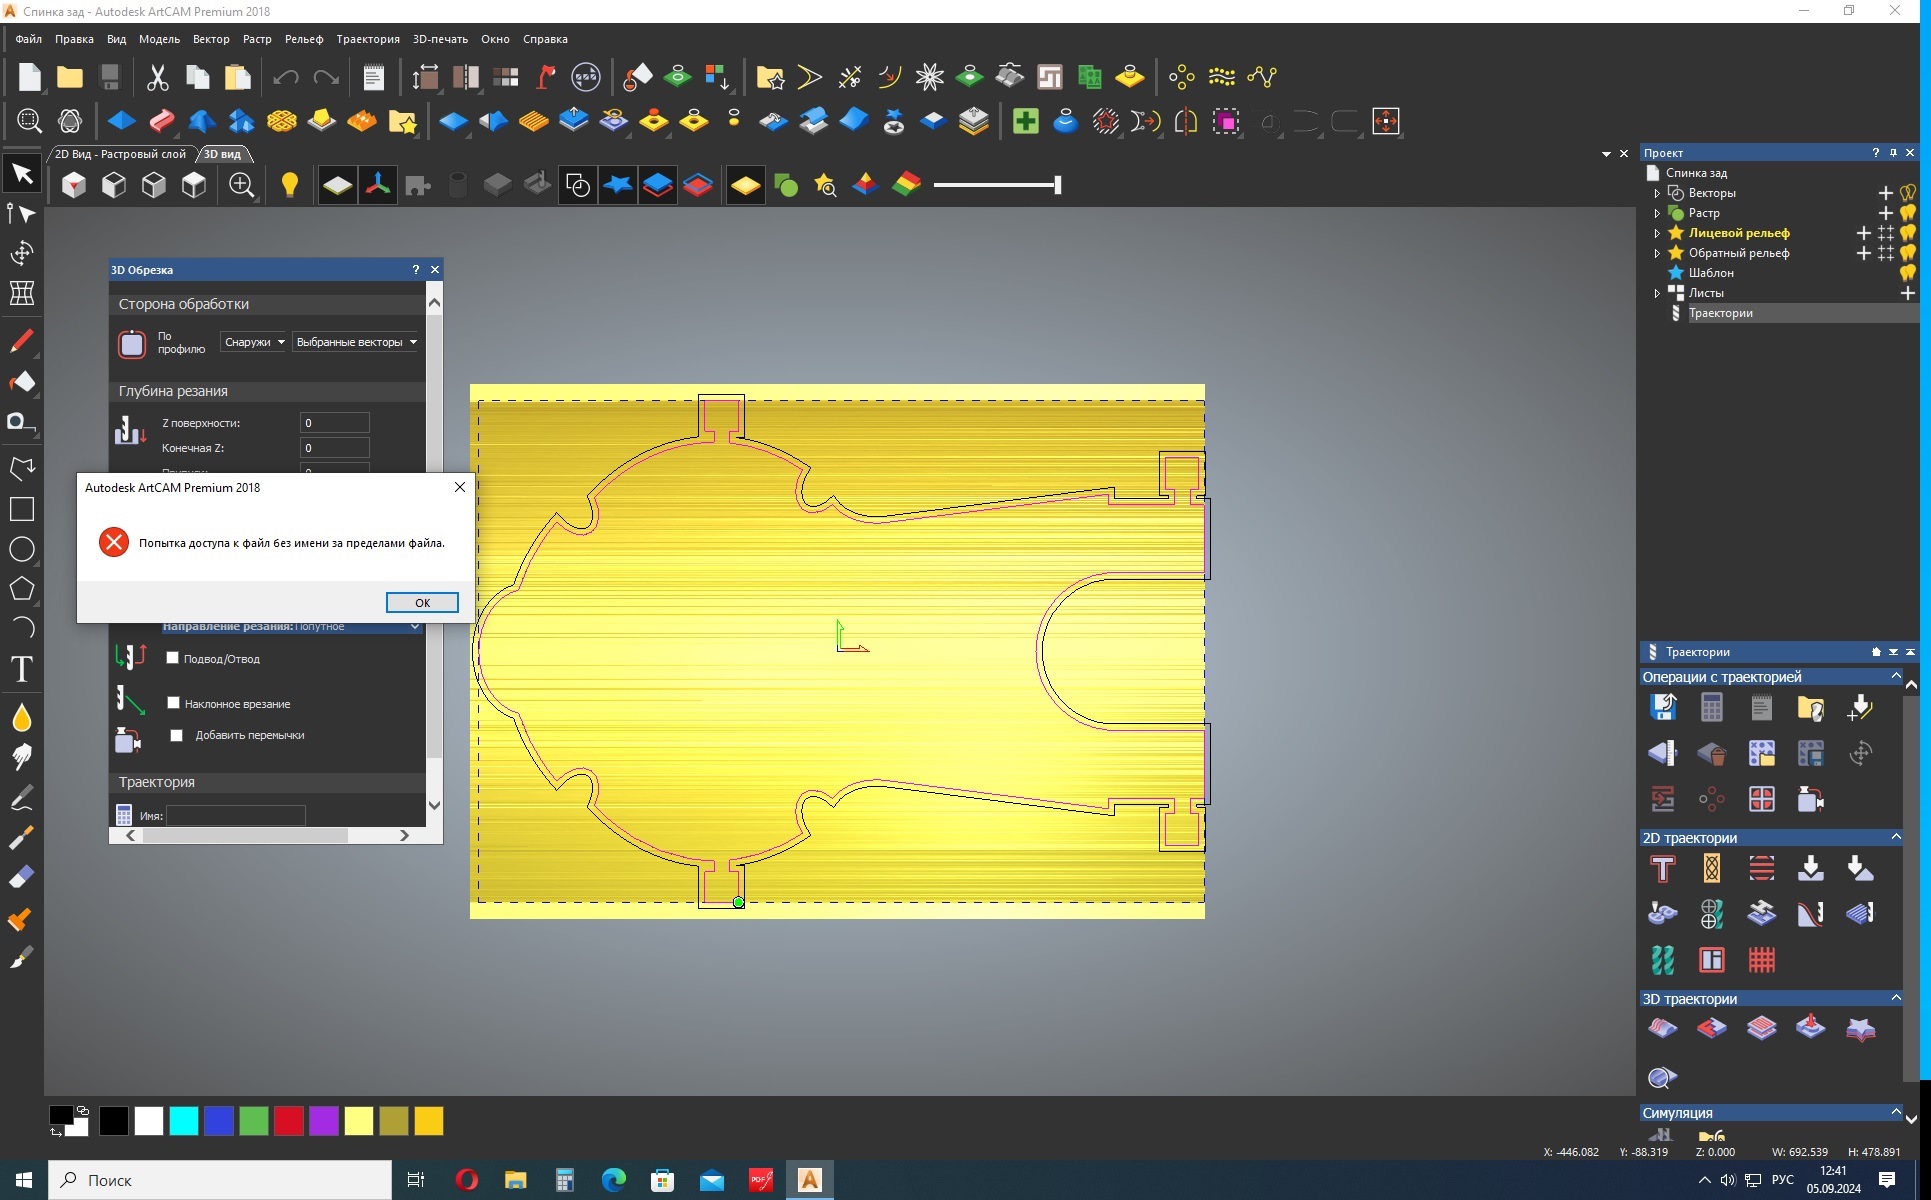Screen dimensions: 1931x1200
Task: Toggle Векторы visibility light bulb
Action: point(1908,193)
